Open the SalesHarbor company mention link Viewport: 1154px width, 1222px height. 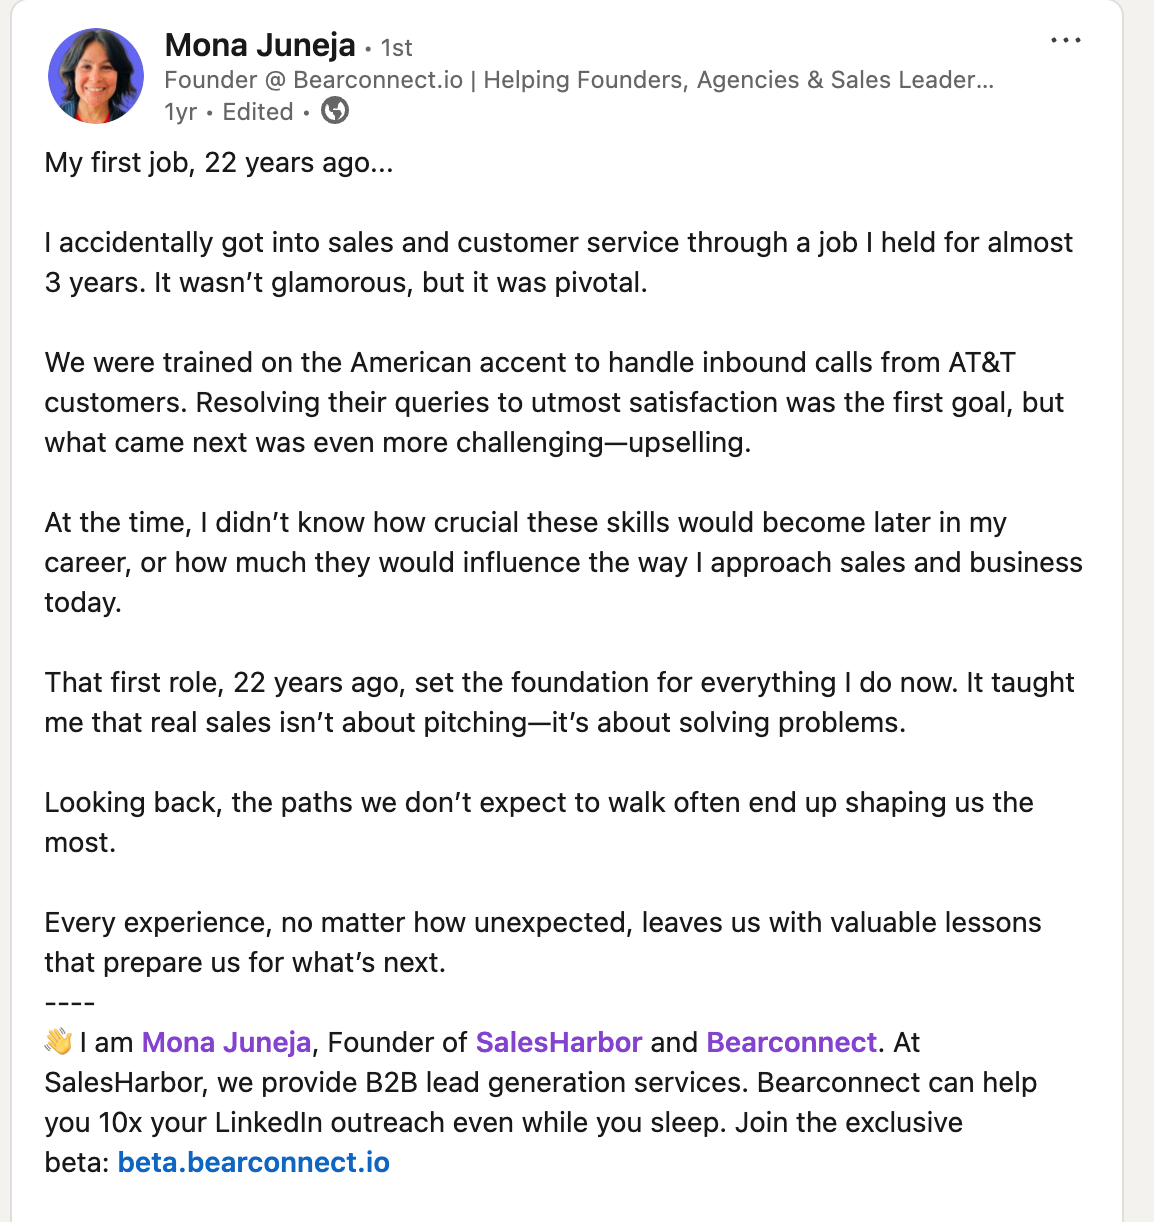tap(558, 1042)
